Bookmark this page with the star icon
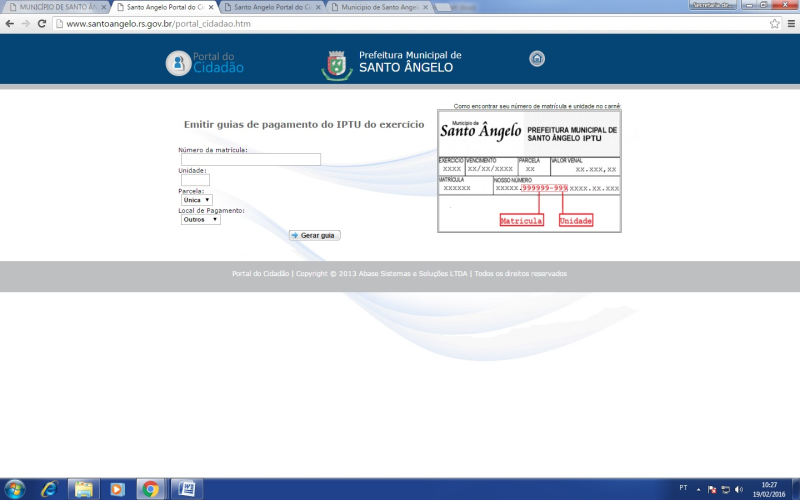800x500 pixels. 774,23
